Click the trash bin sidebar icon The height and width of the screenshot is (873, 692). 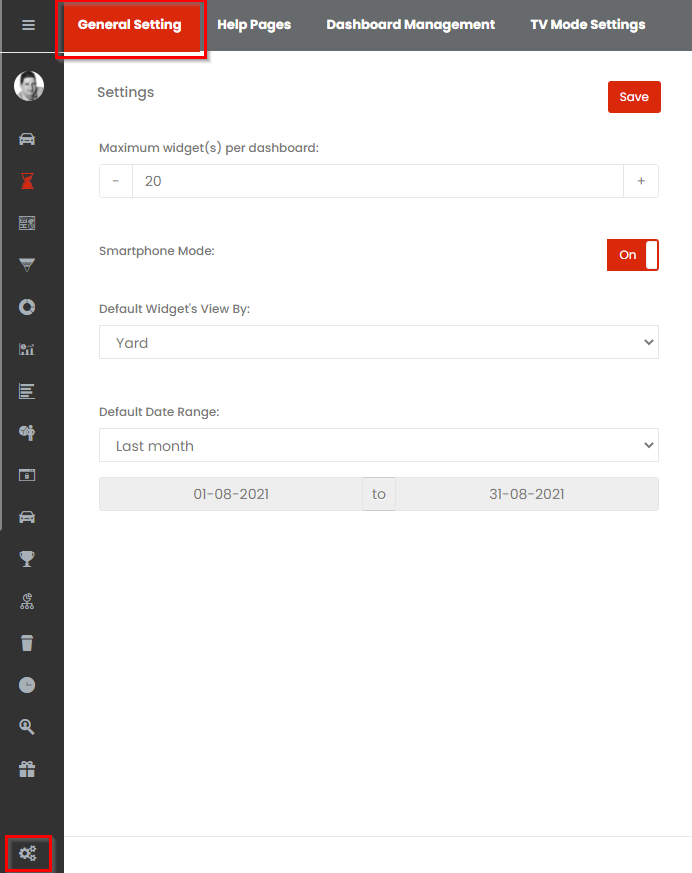[27, 643]
